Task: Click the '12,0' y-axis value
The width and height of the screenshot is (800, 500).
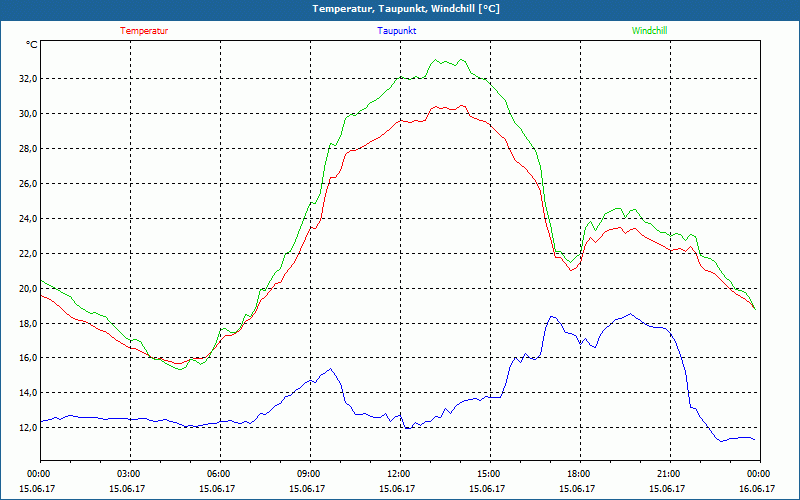Action: [x=29, y=428]
